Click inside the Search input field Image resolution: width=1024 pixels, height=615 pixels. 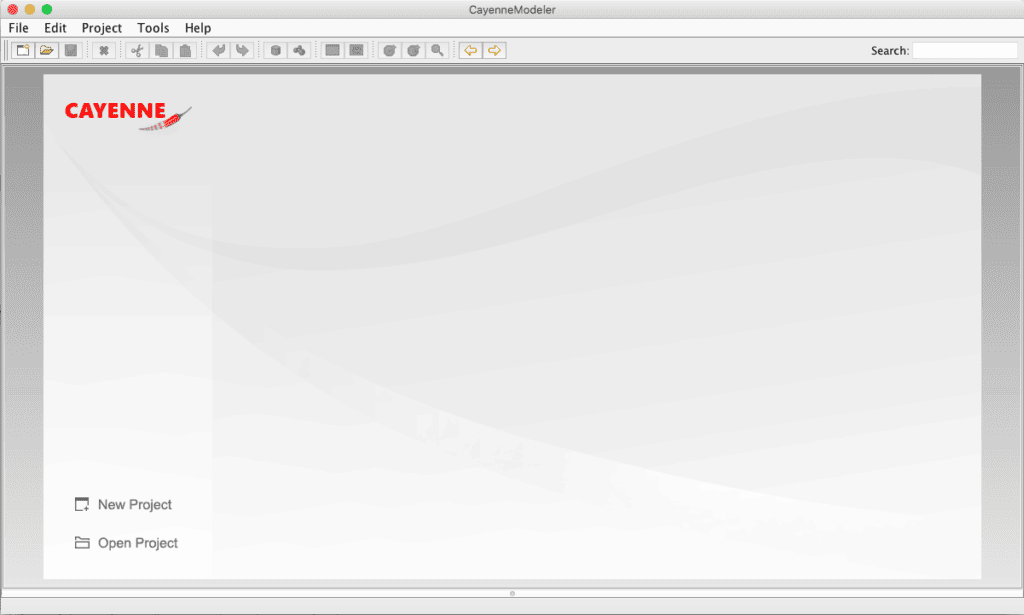(964, 50)
